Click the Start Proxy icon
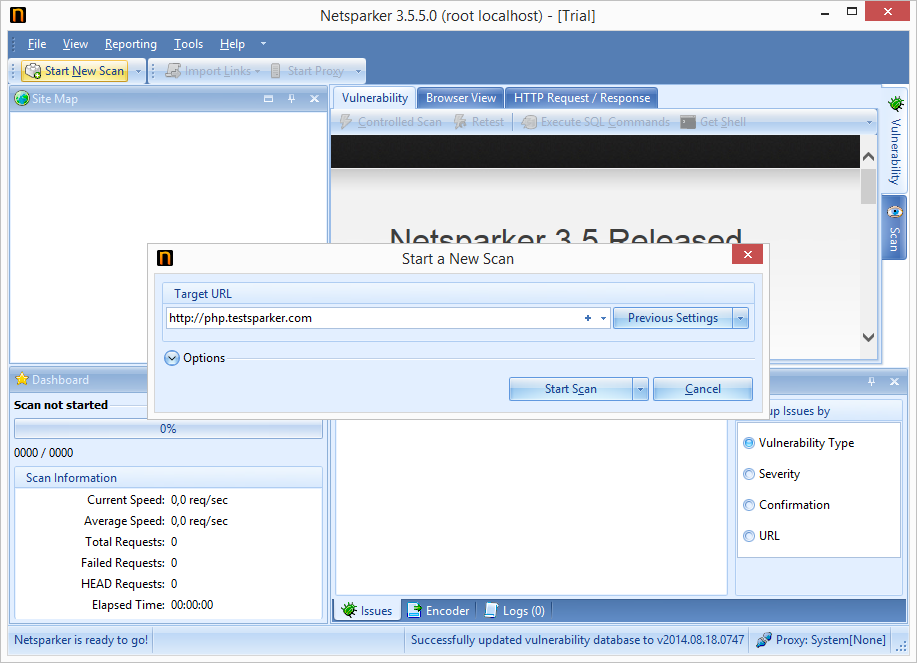 tap(275, 71)
